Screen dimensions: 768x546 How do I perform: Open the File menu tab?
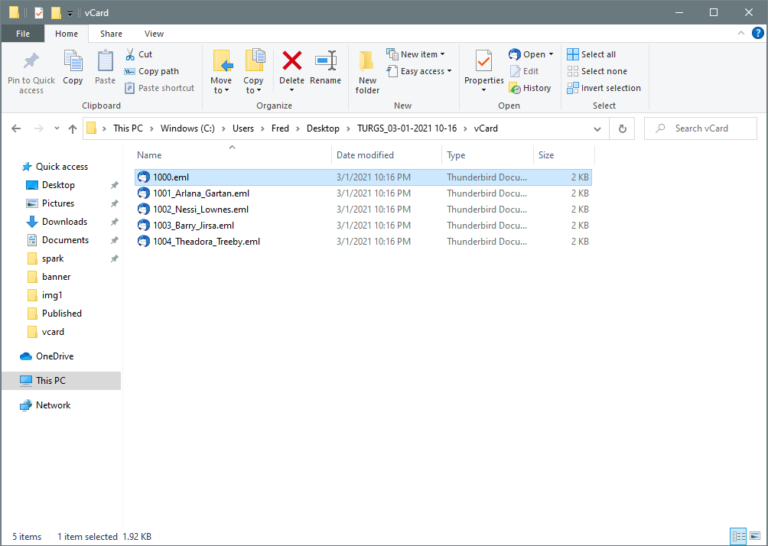pyautogui.click(x=22, y=33)
